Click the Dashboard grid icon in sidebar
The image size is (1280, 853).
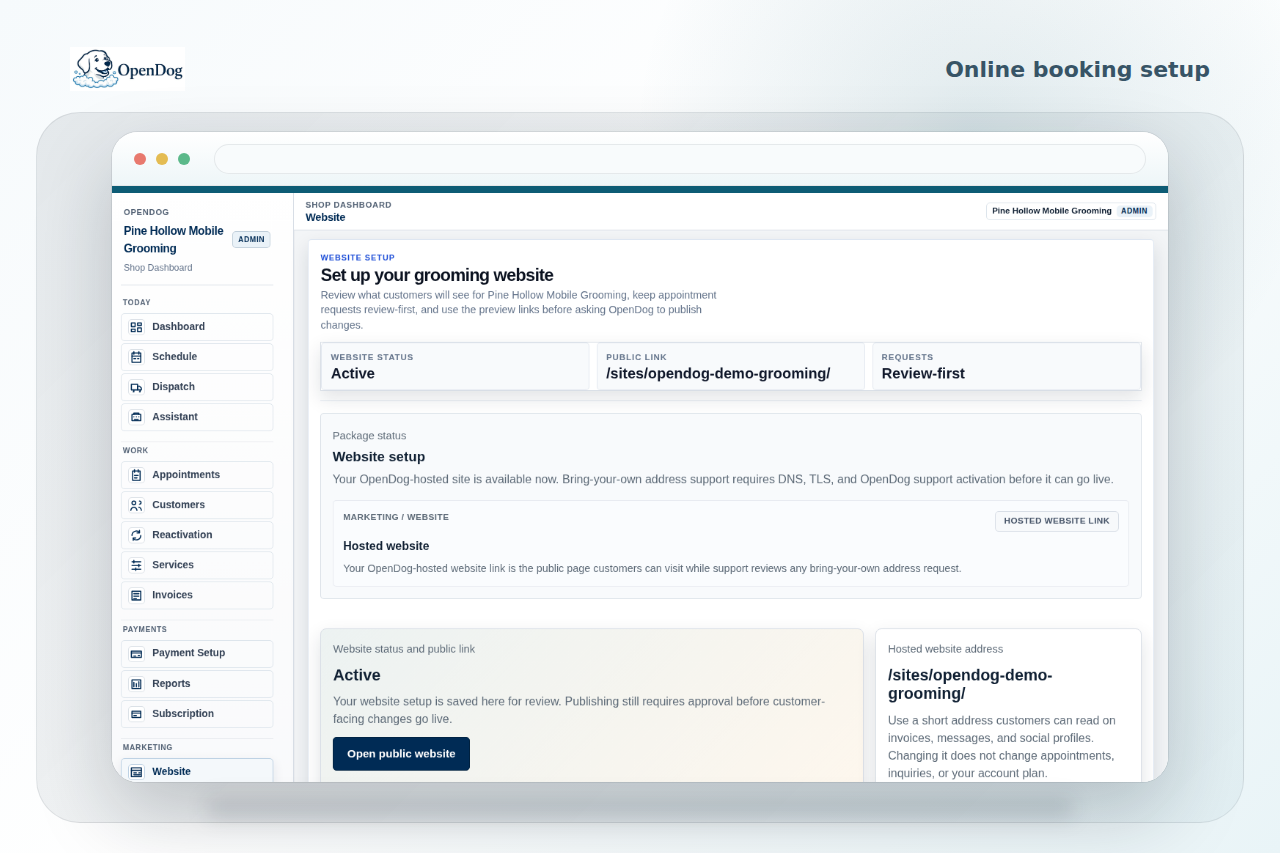point(136,327)
